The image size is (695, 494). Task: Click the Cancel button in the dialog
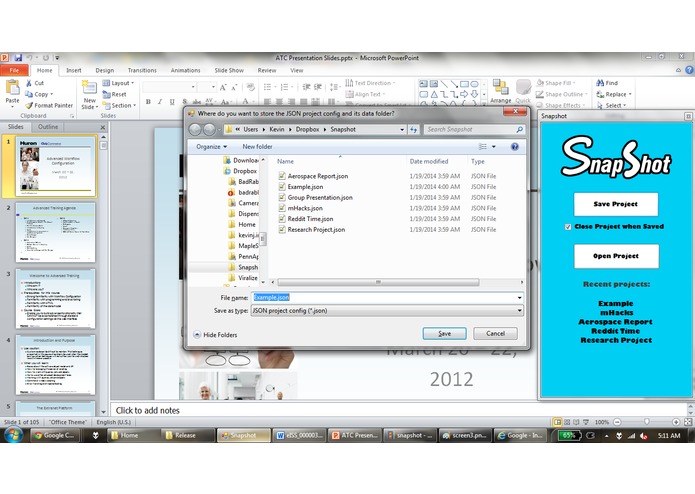click(x=495, y=334)
